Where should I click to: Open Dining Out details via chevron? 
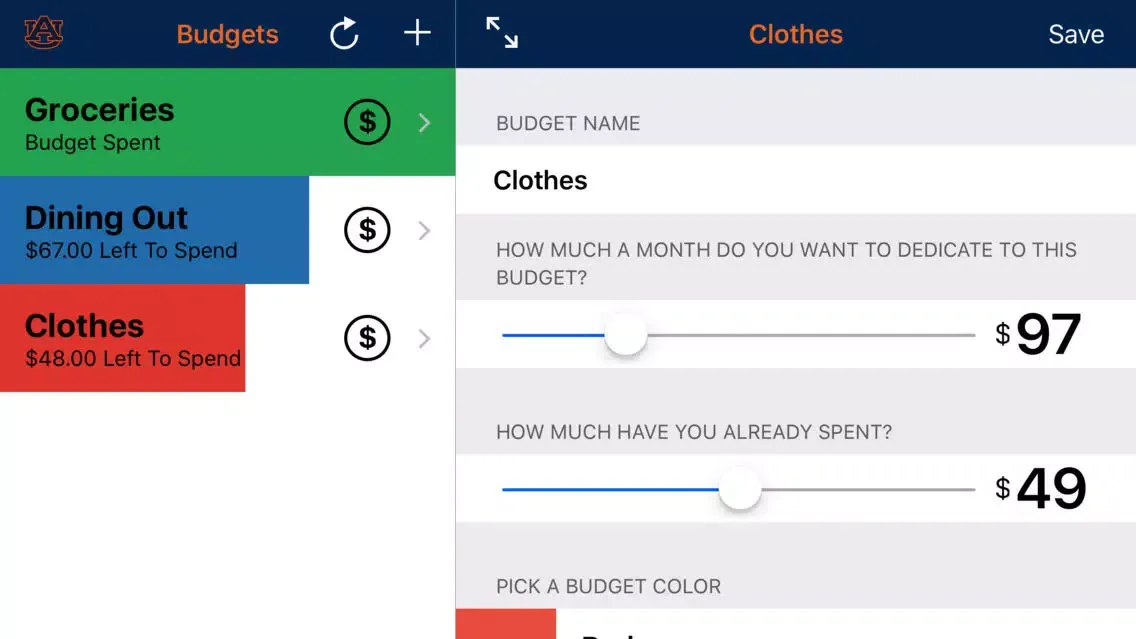(x=425, y=230)
